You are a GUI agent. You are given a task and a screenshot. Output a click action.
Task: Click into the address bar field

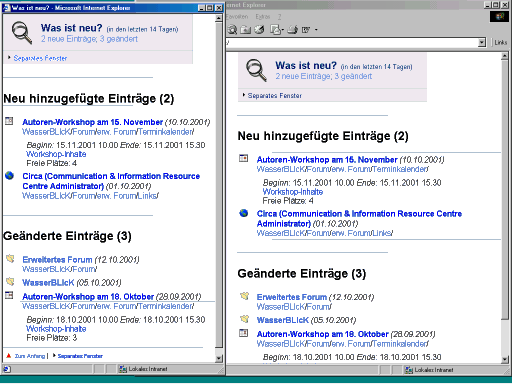pos(352,42)
